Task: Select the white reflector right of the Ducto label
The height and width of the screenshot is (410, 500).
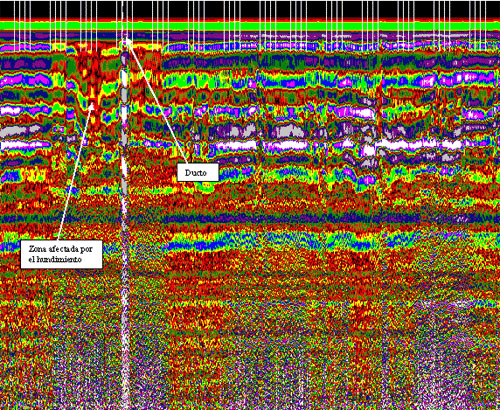Action: (x=236, y=146)
